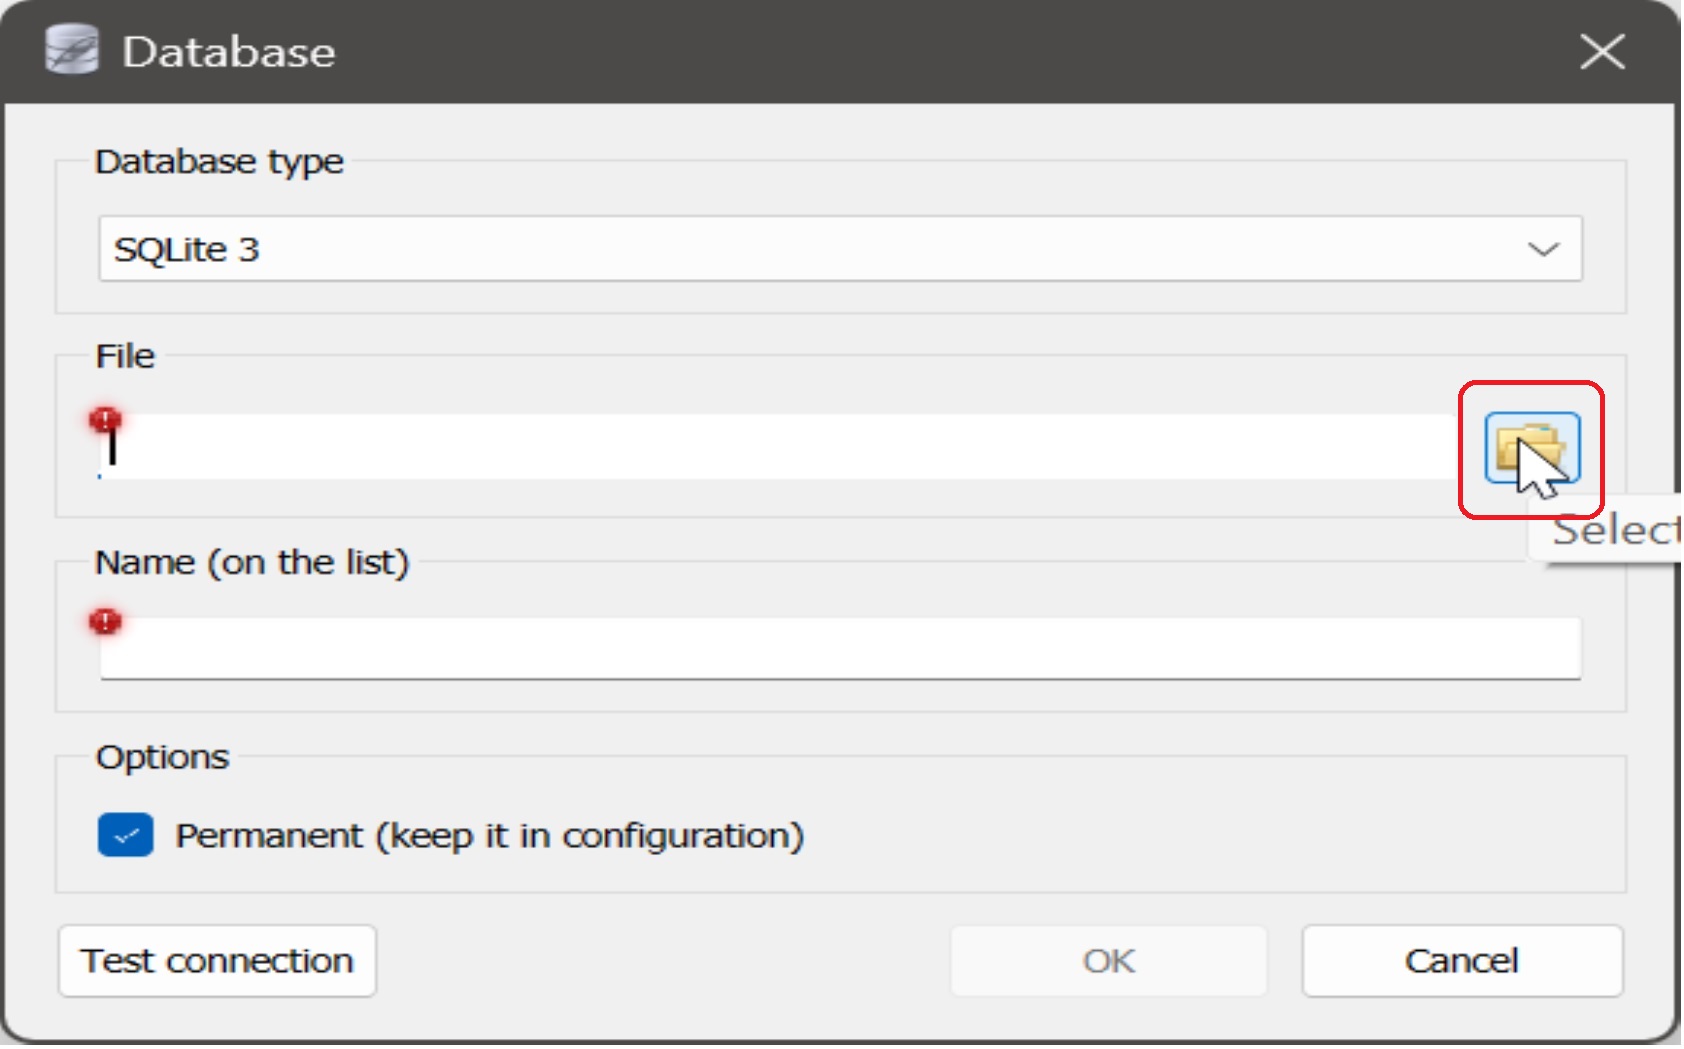This screenshot has width=1684, height=1049.
Task: Click the Database type group label
Action: (x=219, y=162)
